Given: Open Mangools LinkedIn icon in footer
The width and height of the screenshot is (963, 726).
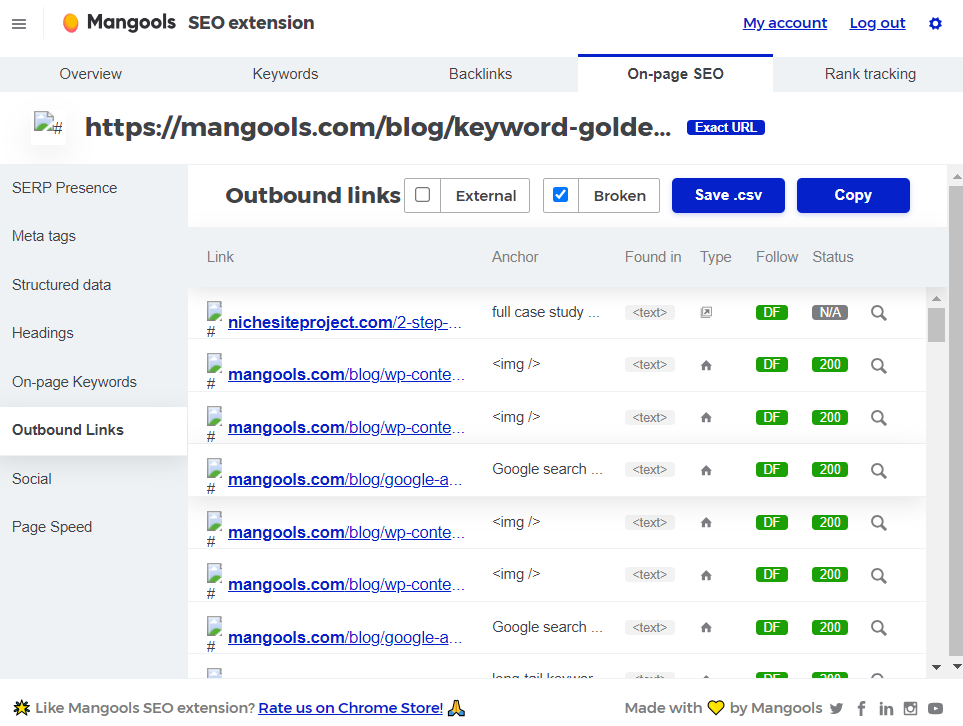Looking at the screenshot, I should pos(886,709).
